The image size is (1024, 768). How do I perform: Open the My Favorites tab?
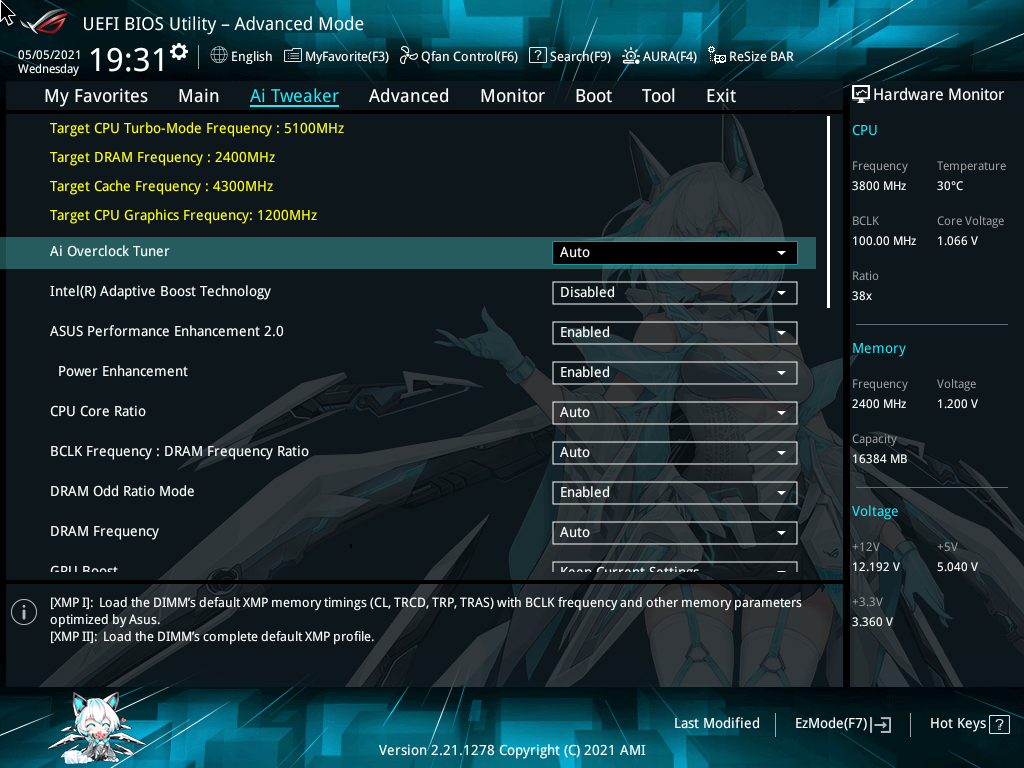(x=96, y=96)
